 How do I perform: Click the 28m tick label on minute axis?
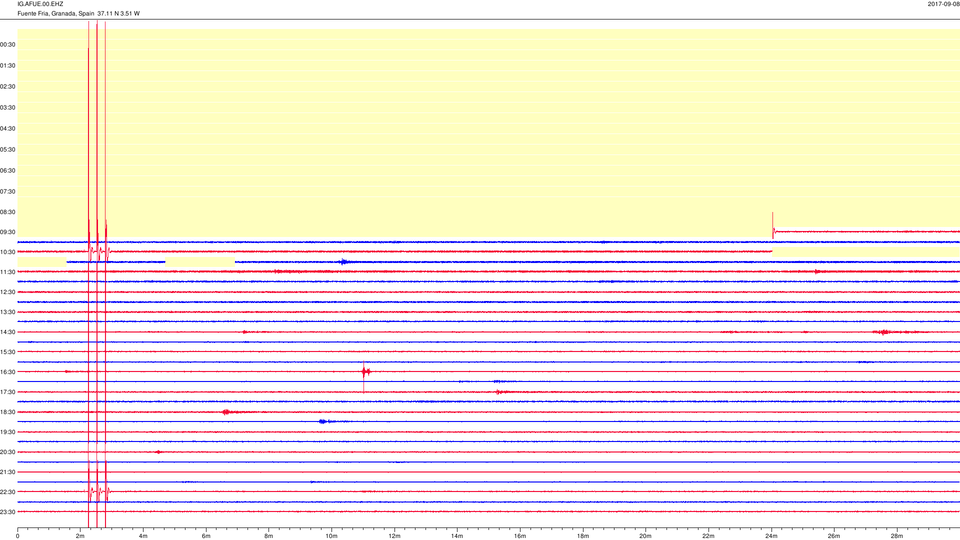(x=896, y=536)
